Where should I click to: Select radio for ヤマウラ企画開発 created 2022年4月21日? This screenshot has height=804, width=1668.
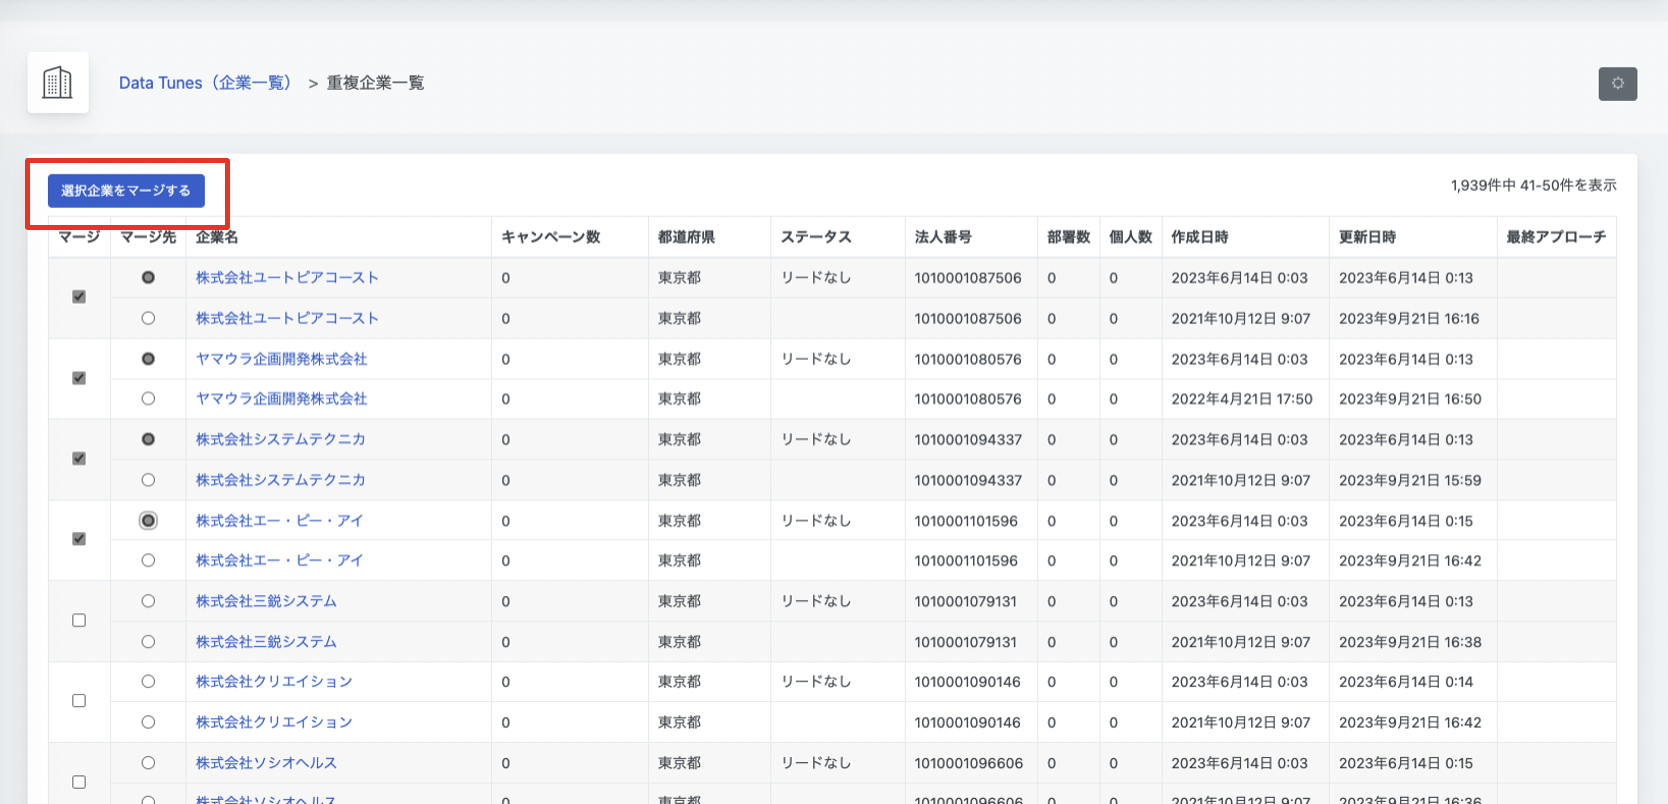(148, 398)
